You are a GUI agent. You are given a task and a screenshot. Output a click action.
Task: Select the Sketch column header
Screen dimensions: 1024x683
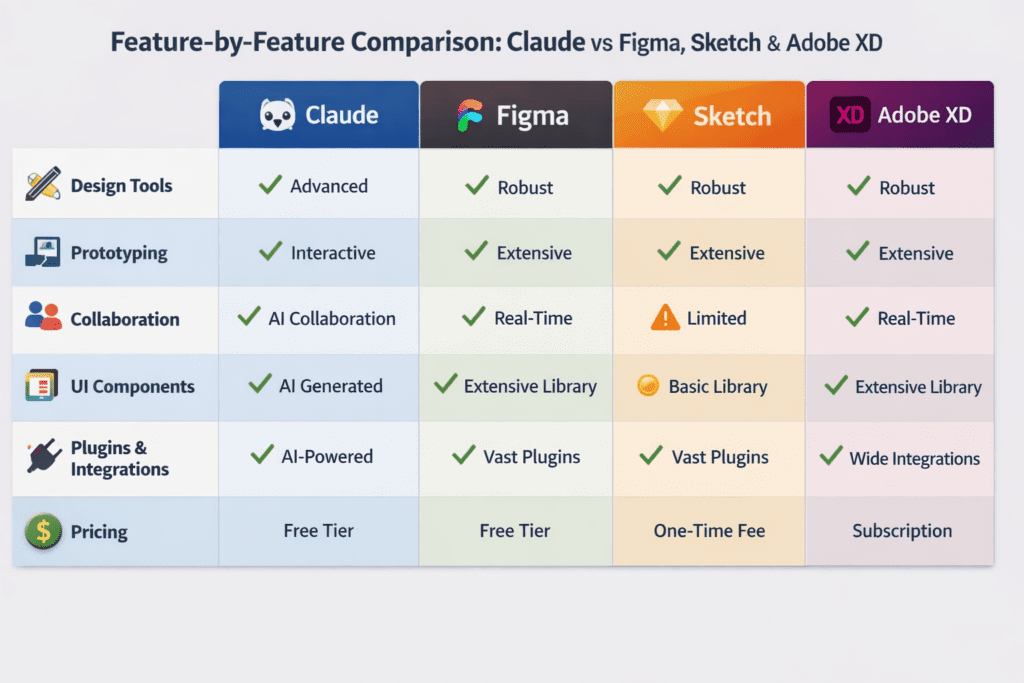709,115
